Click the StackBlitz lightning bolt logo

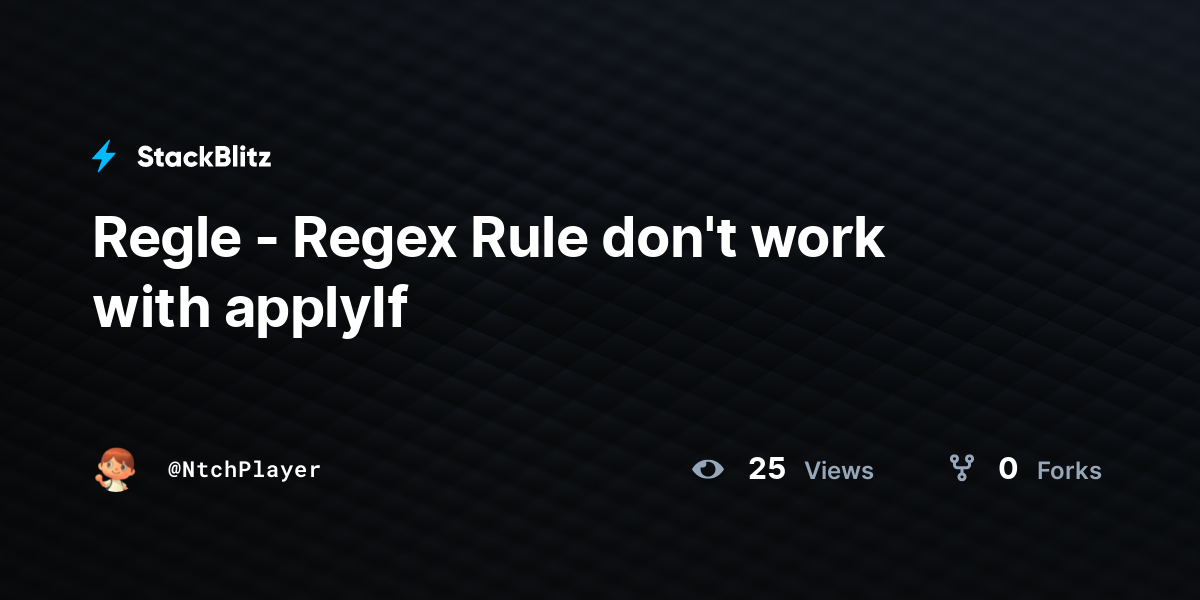[x=104, y=156]
